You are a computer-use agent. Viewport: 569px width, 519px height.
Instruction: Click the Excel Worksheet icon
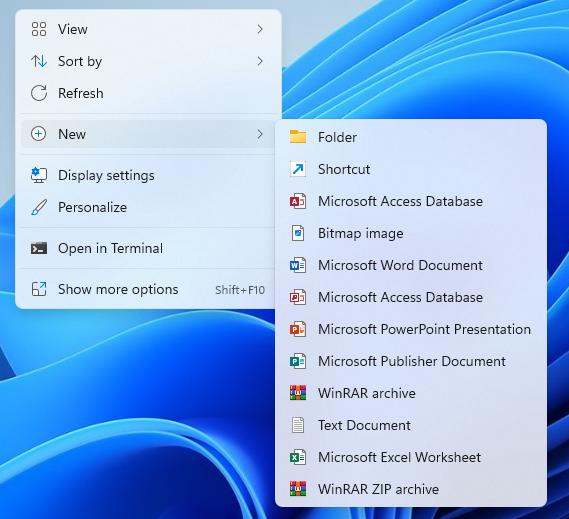point(298,457)
